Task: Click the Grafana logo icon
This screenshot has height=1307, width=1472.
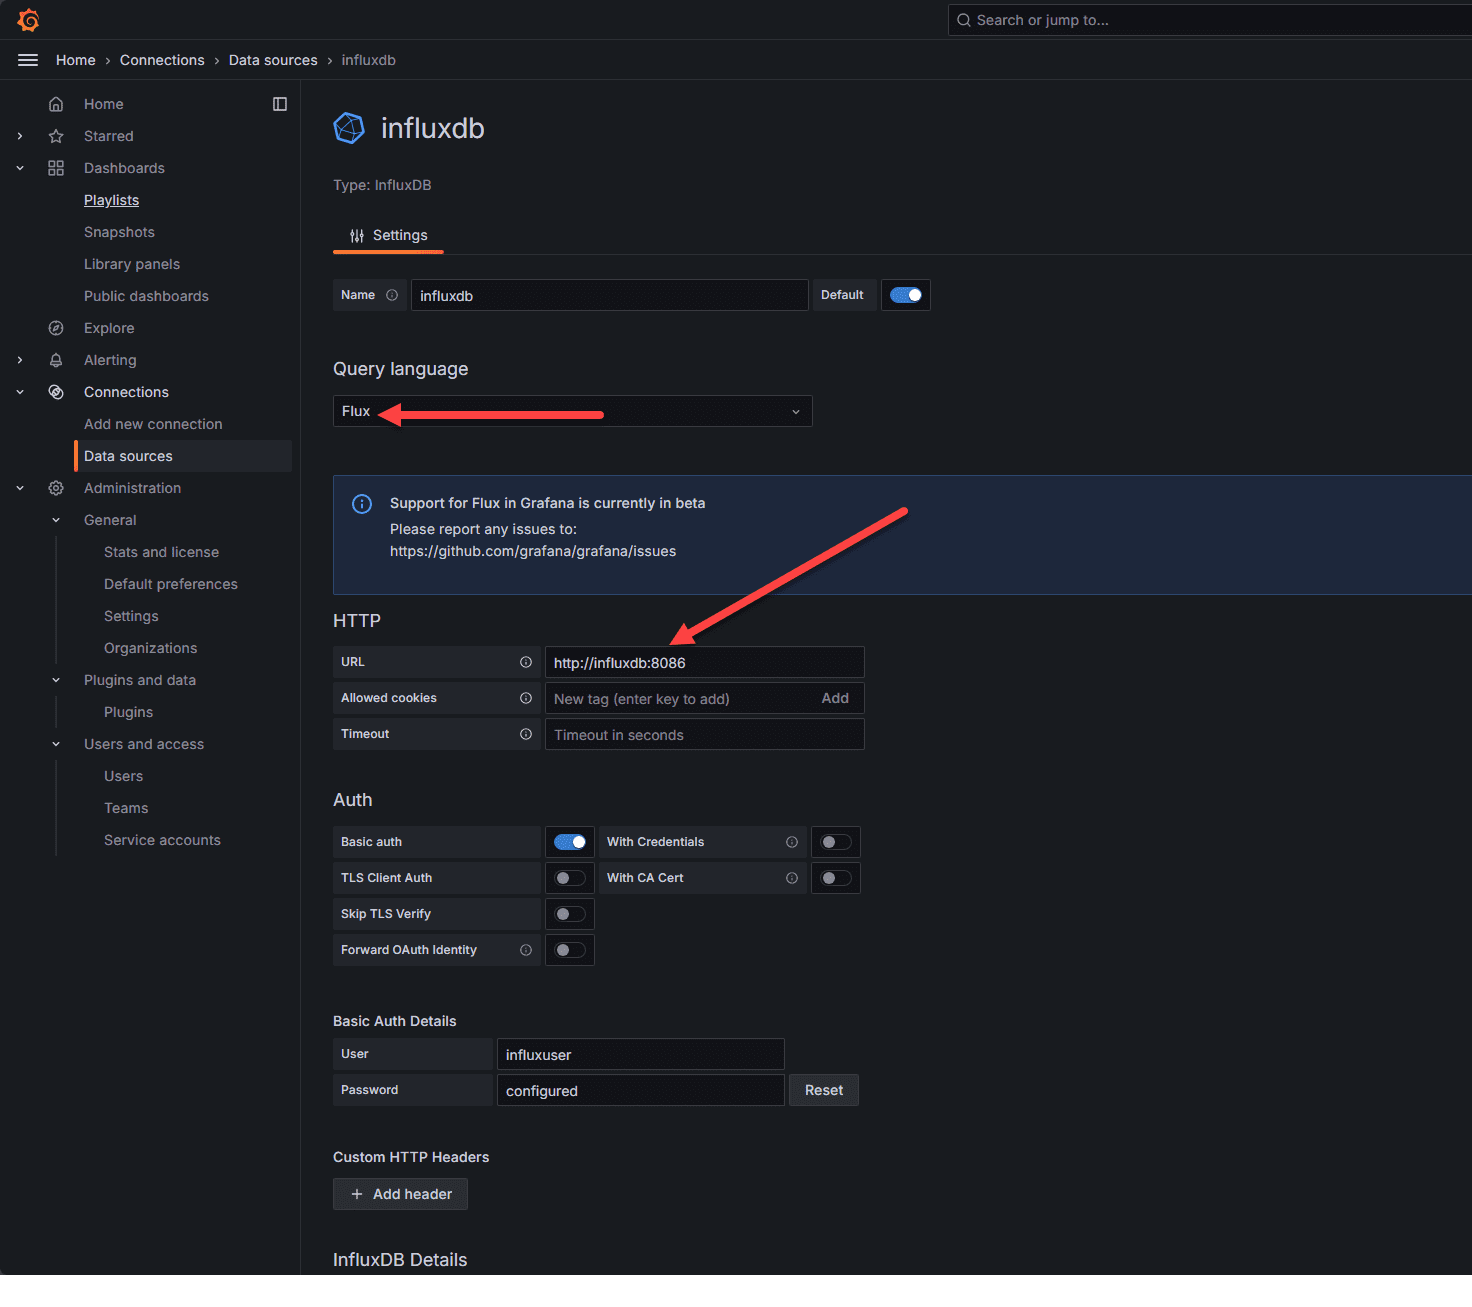Action: (x=28, y=20)
